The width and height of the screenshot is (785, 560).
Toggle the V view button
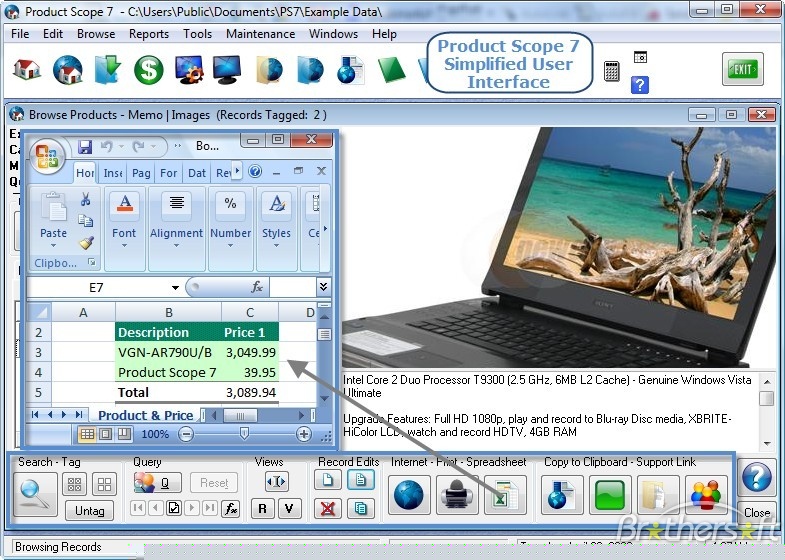point(289,508)
